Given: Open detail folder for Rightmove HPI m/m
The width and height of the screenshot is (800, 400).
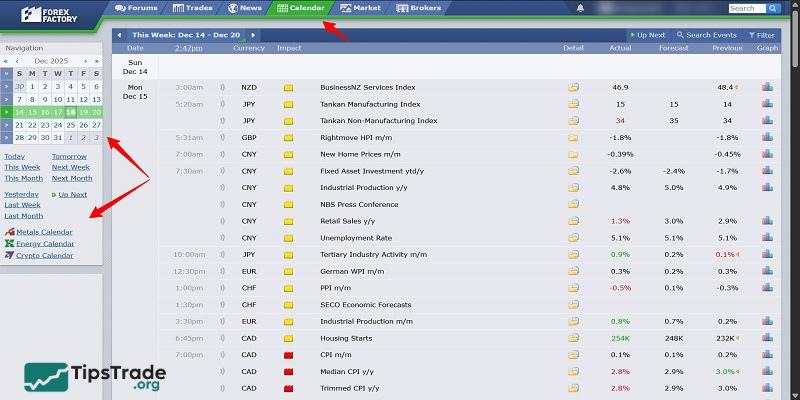Looking at the screenshot, I should tap(574, 137).
